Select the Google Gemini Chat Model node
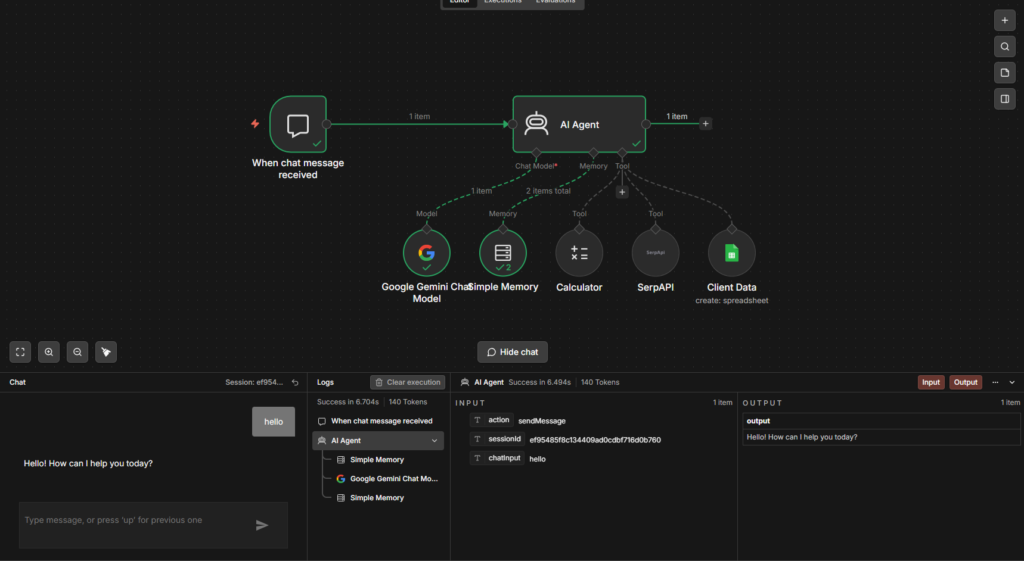The image size is (1024, 561). 426,253
